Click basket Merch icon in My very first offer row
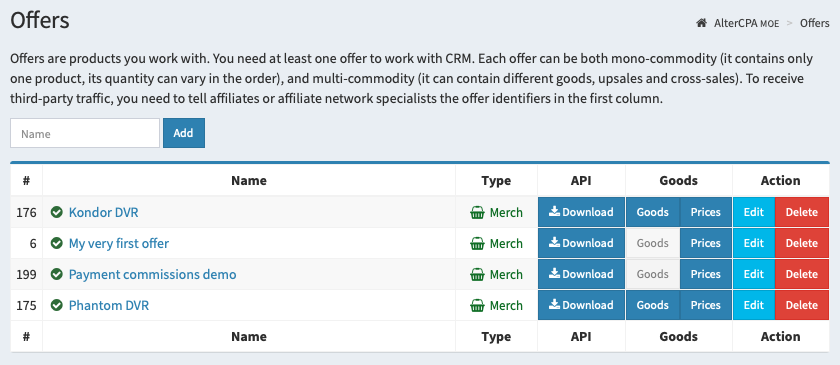This screenshot has width=840, height=365. click(x=477, y=244)
